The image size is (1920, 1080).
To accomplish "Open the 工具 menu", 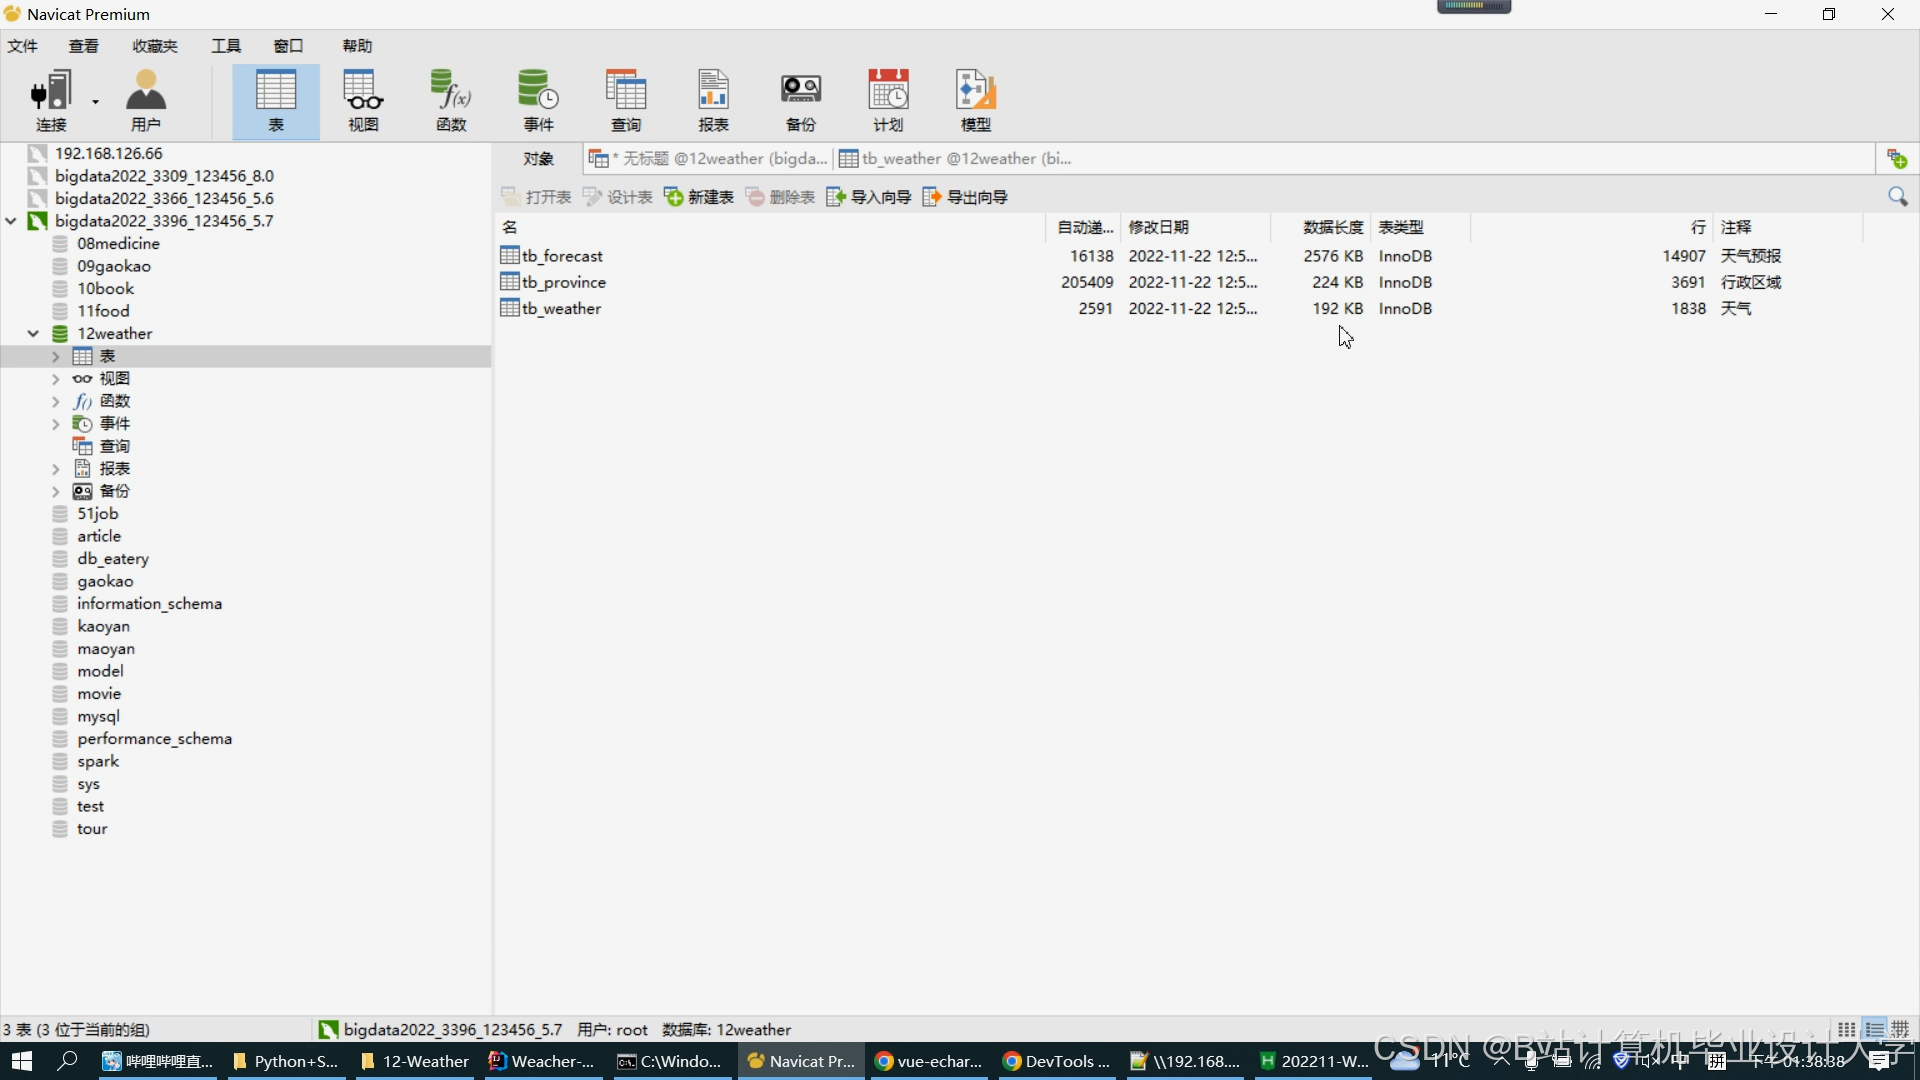I will (x=226, y=46).
